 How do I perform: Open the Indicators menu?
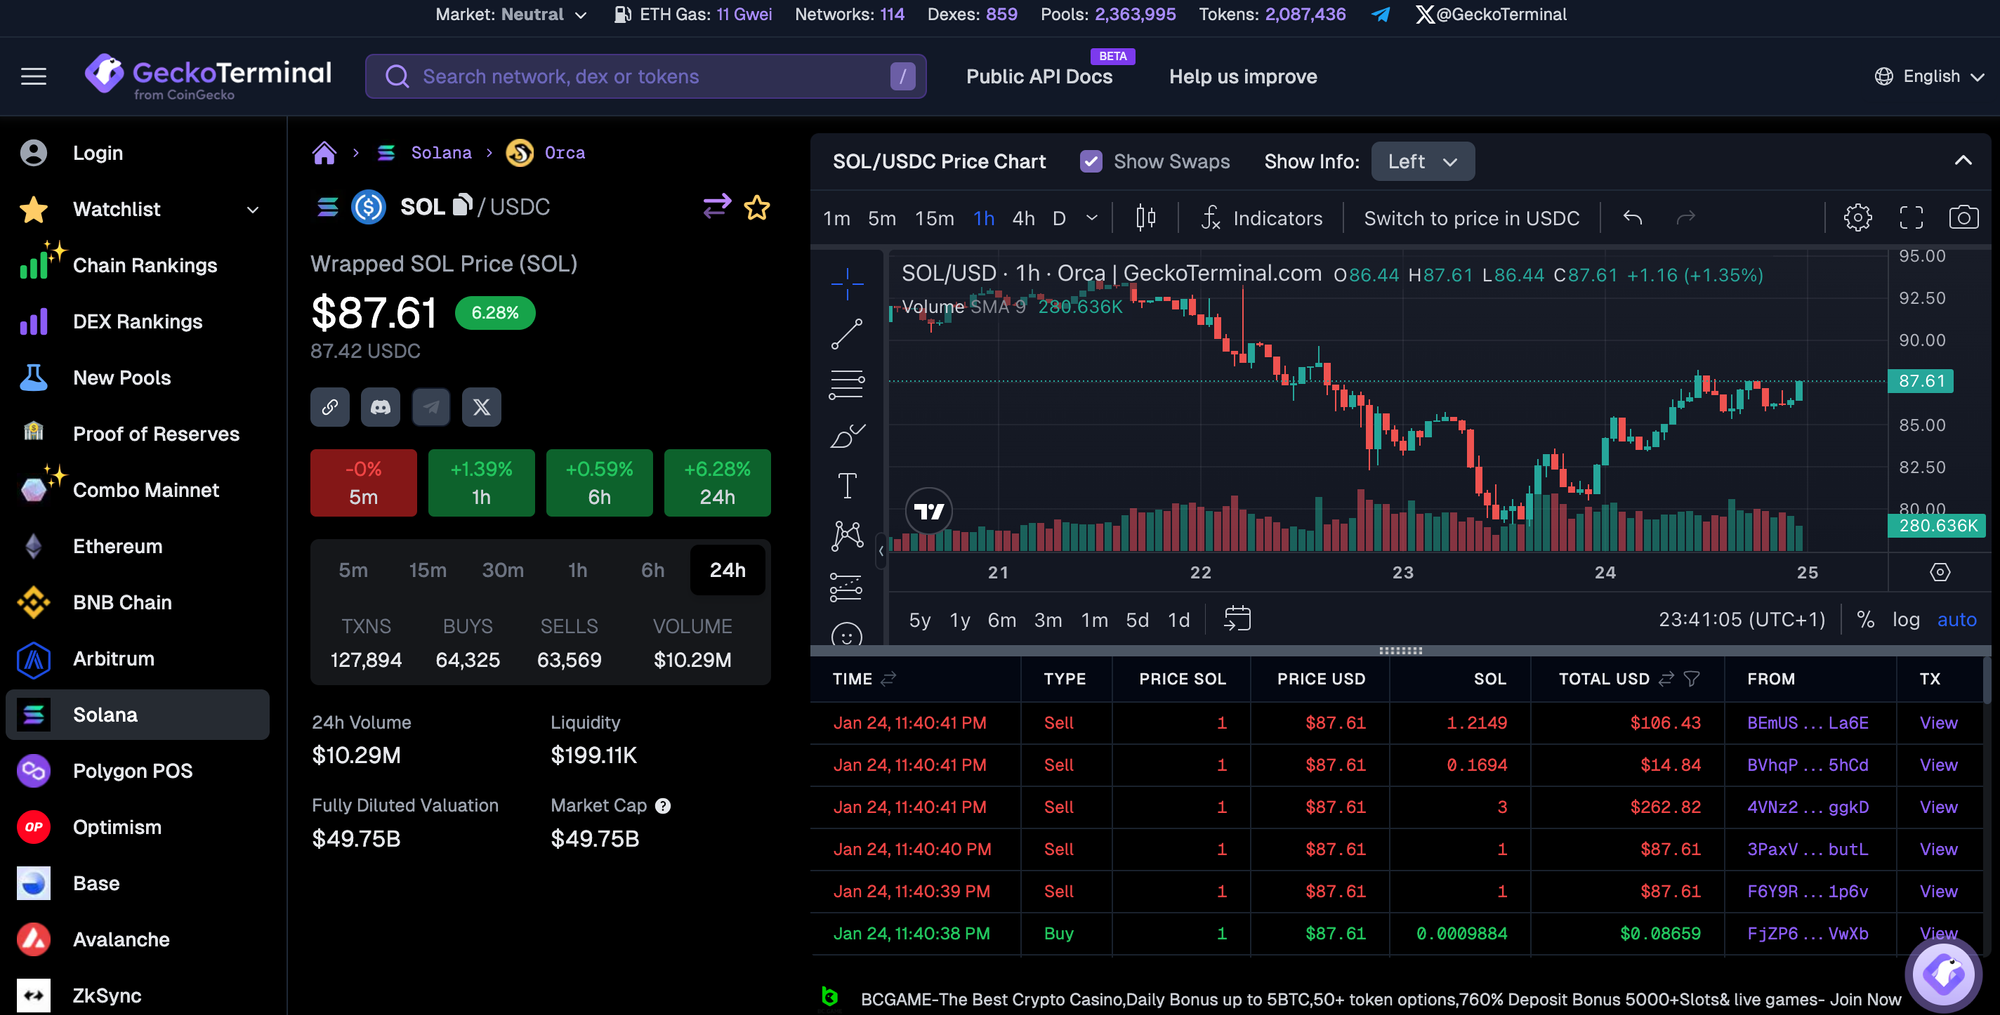point(1262,218)
